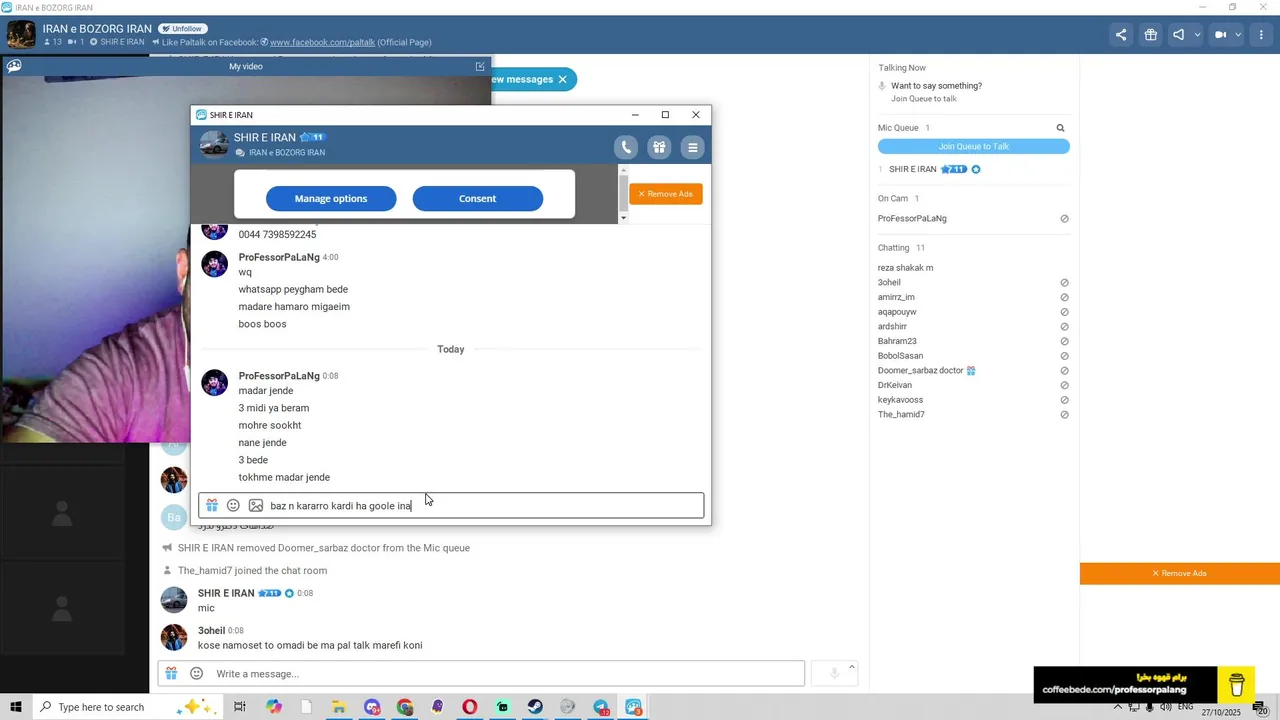Open the share room icon in header
The width and height of the screenshot is (1280, 720).
1121,35
